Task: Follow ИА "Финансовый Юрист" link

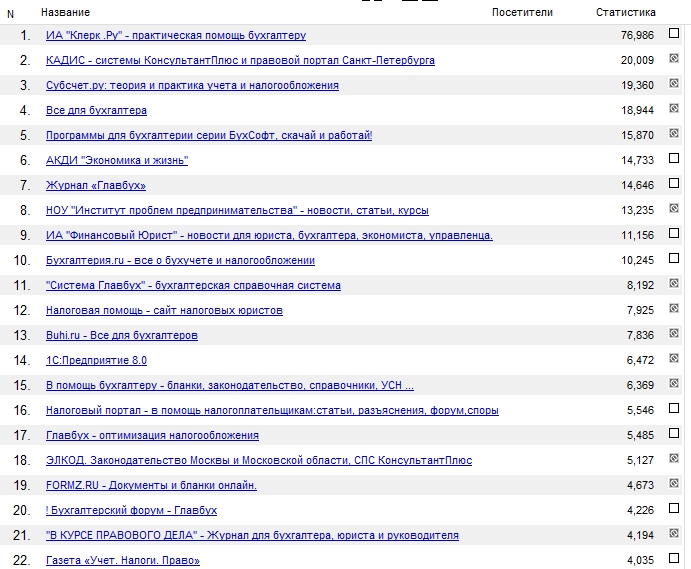Action: (269, 235)
